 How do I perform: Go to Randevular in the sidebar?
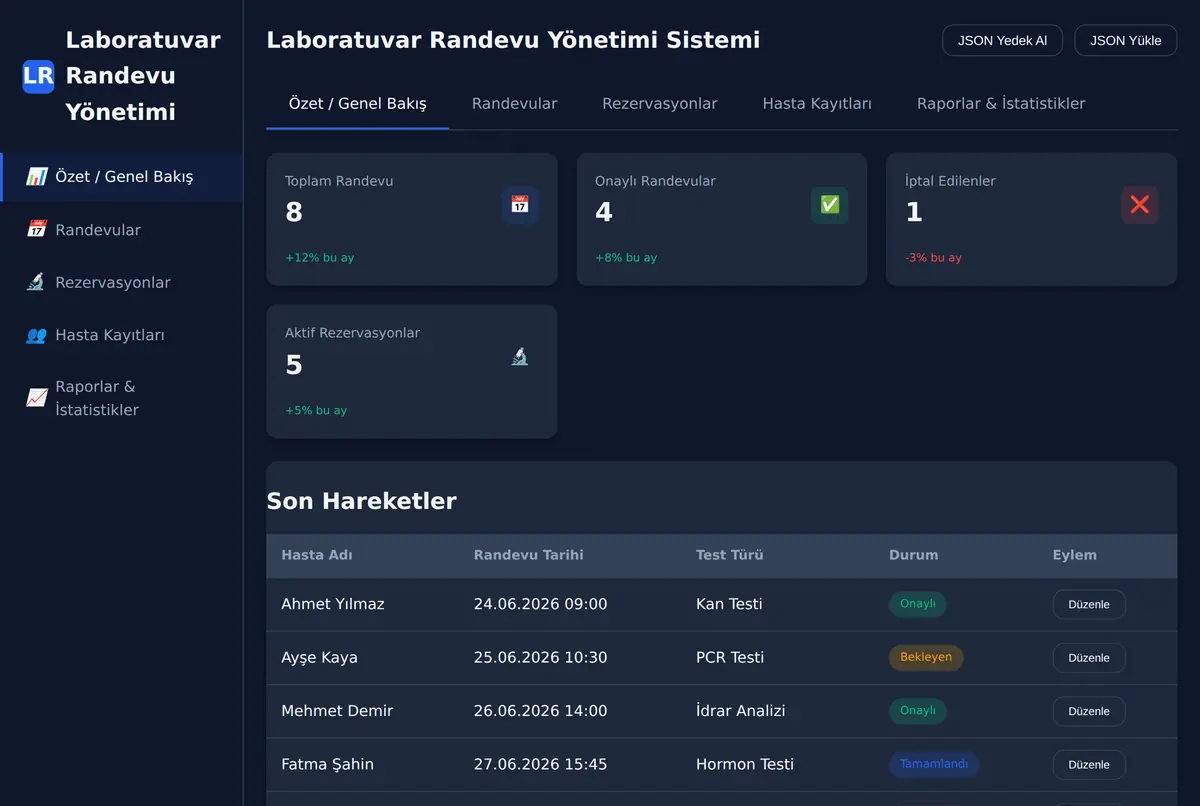tap(122, 230)
